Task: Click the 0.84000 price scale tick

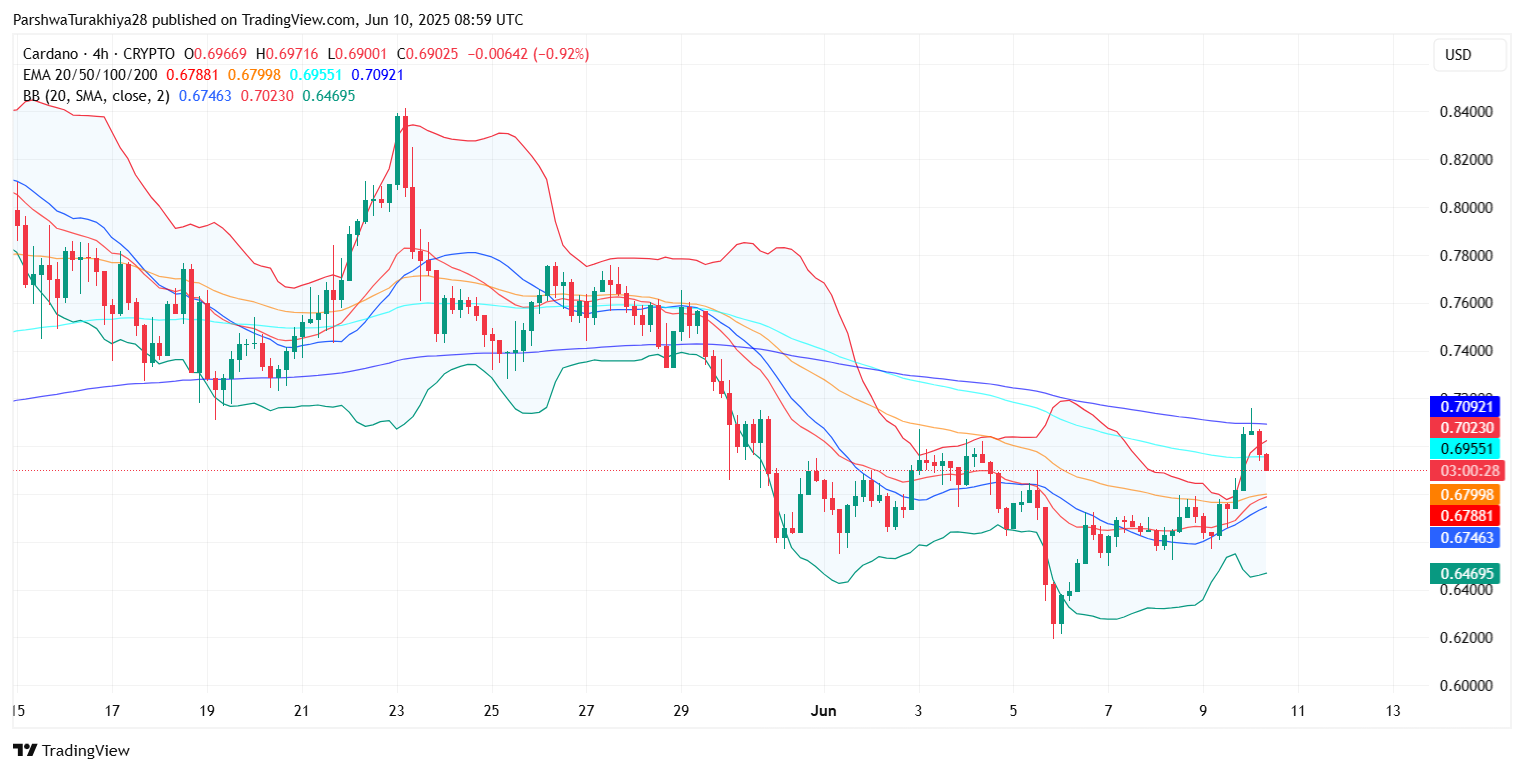Action: [1466, 111]
